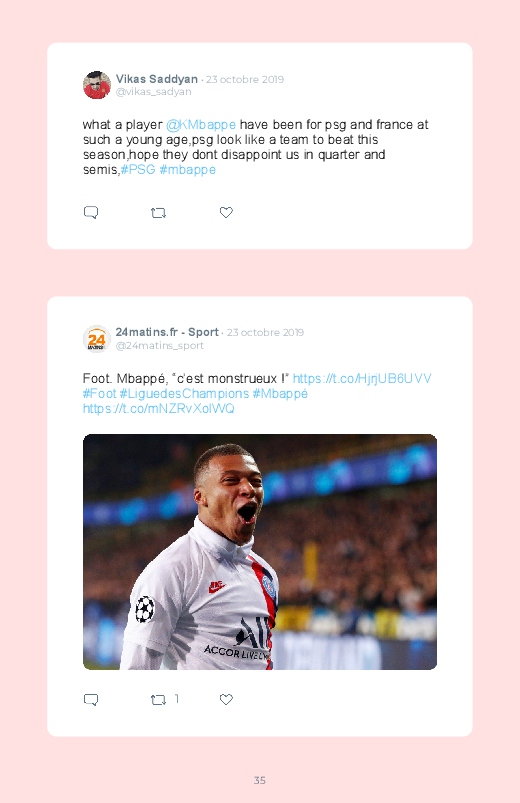Viewport: 520px width, 803px height.
Task: Retweet the Vikas Saddyan tweet
Action: pyautogui.click(x=158, y=213)
